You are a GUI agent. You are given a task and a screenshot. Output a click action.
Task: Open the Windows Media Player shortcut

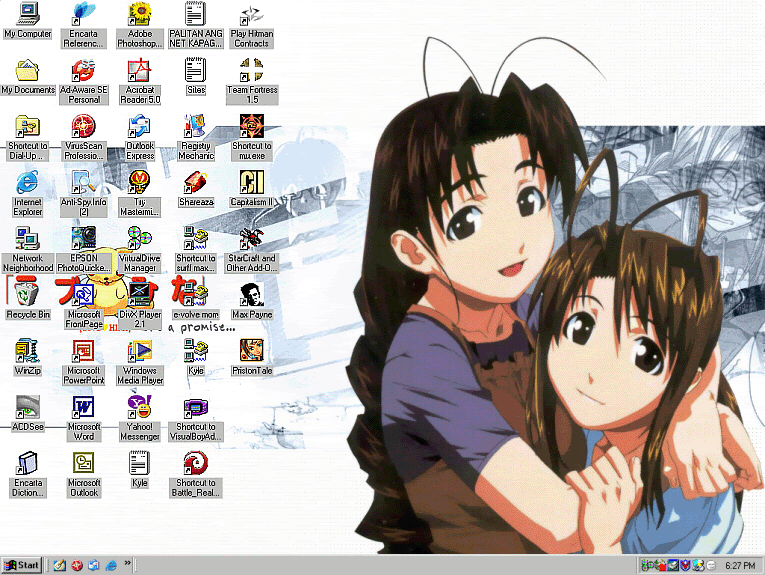139,350
